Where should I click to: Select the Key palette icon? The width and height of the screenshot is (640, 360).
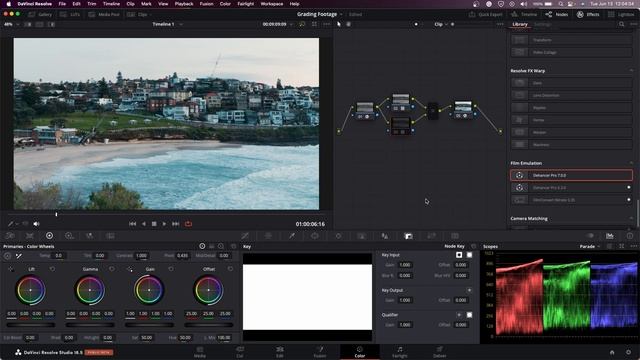coord(408,236)
